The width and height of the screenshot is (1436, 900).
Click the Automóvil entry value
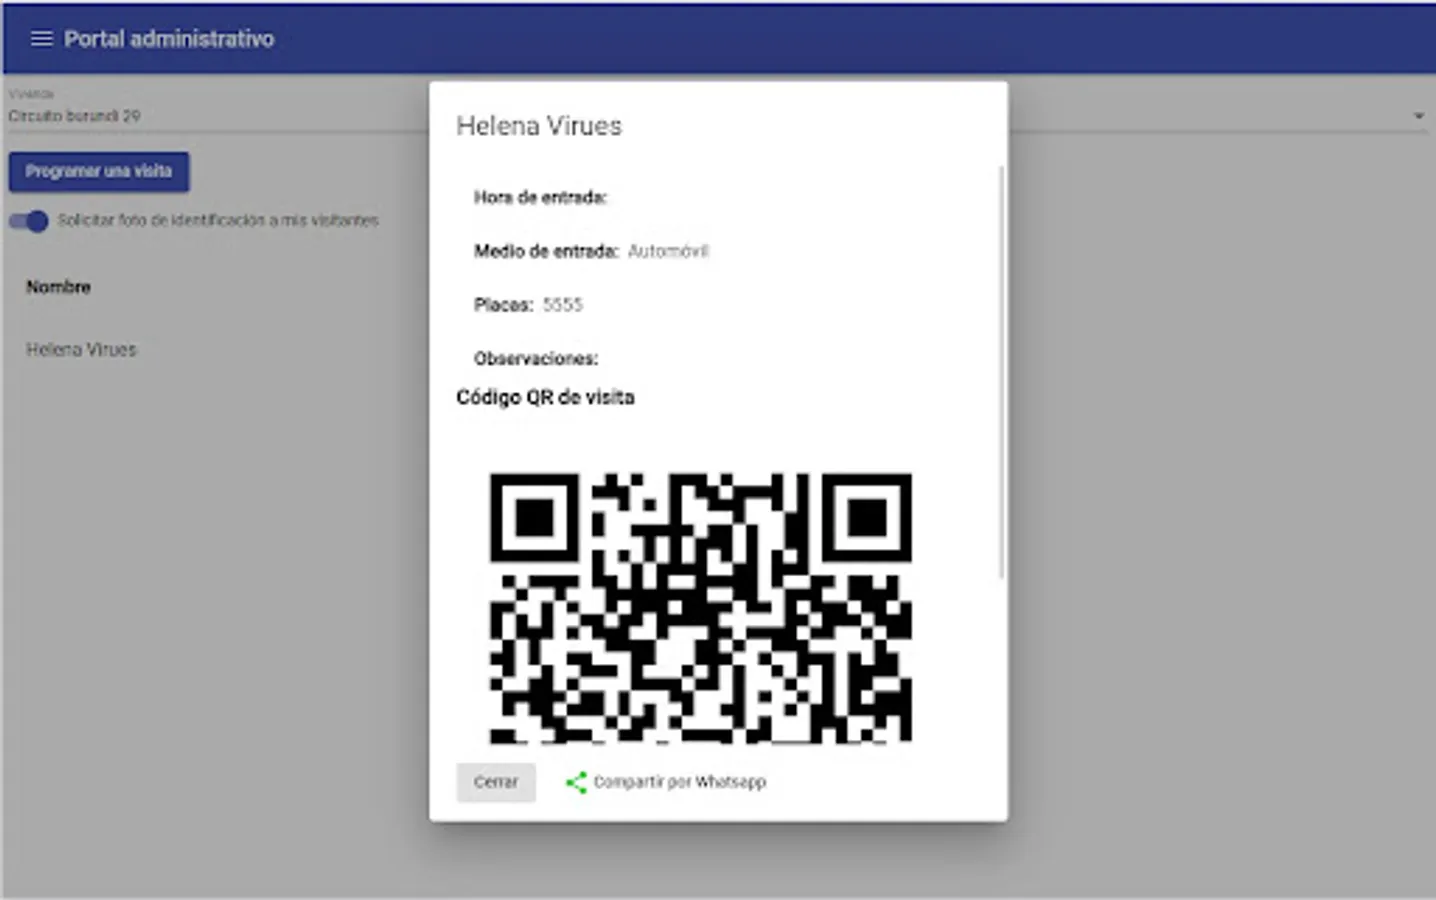pos(668,251)
